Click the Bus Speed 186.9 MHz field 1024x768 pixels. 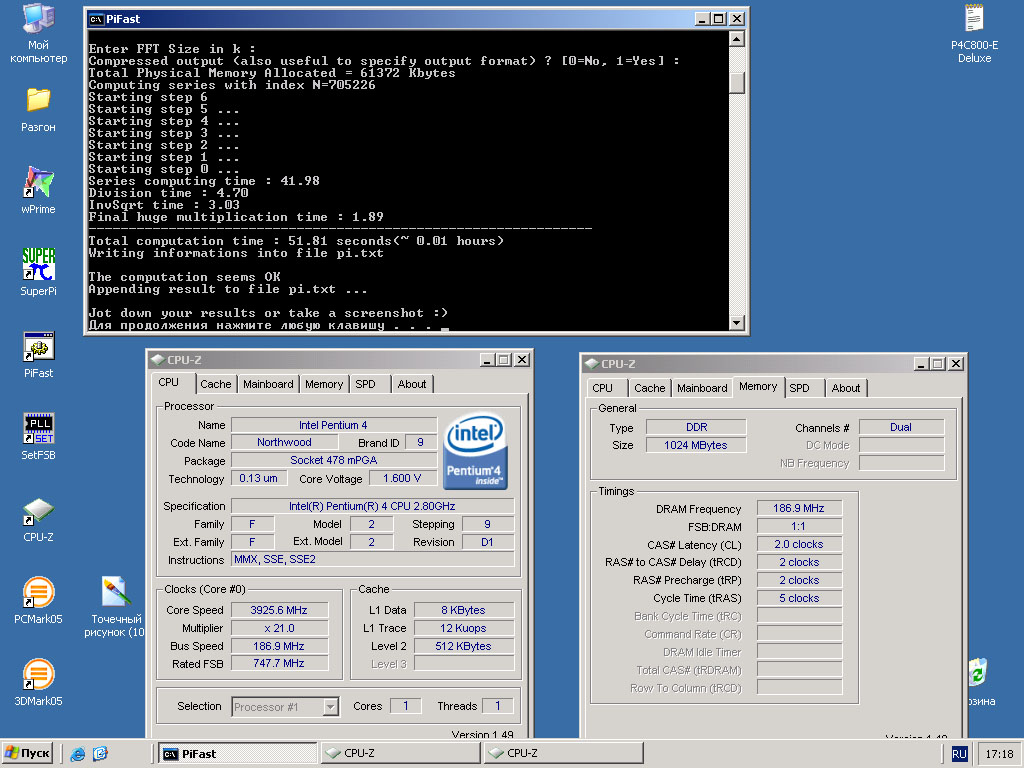point(279,646)
